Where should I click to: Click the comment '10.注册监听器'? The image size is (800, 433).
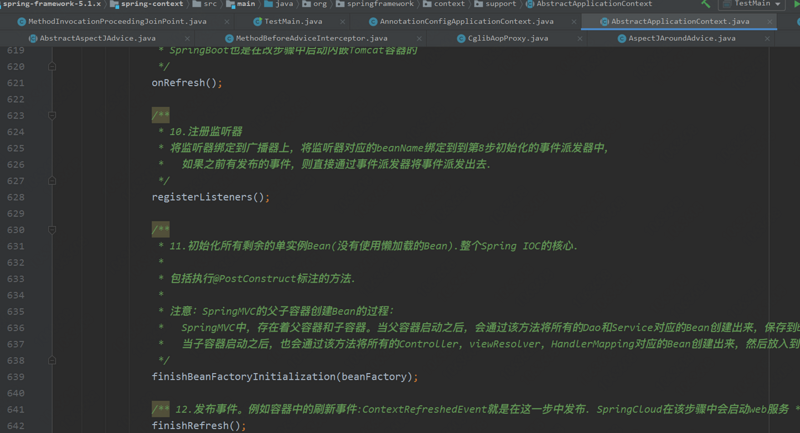206,132
